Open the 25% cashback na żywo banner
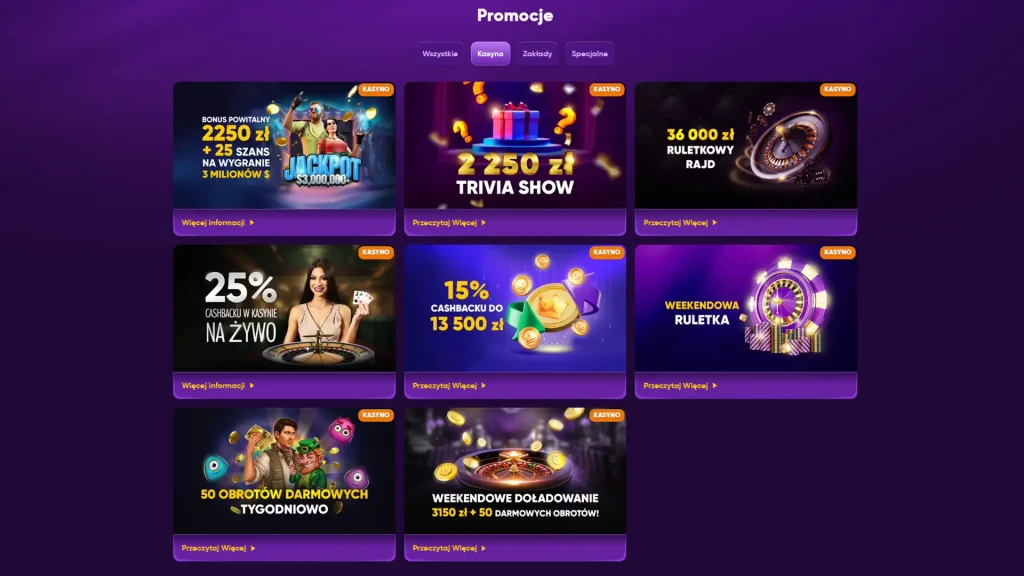 pyautogui.click(x=284, y=308)
